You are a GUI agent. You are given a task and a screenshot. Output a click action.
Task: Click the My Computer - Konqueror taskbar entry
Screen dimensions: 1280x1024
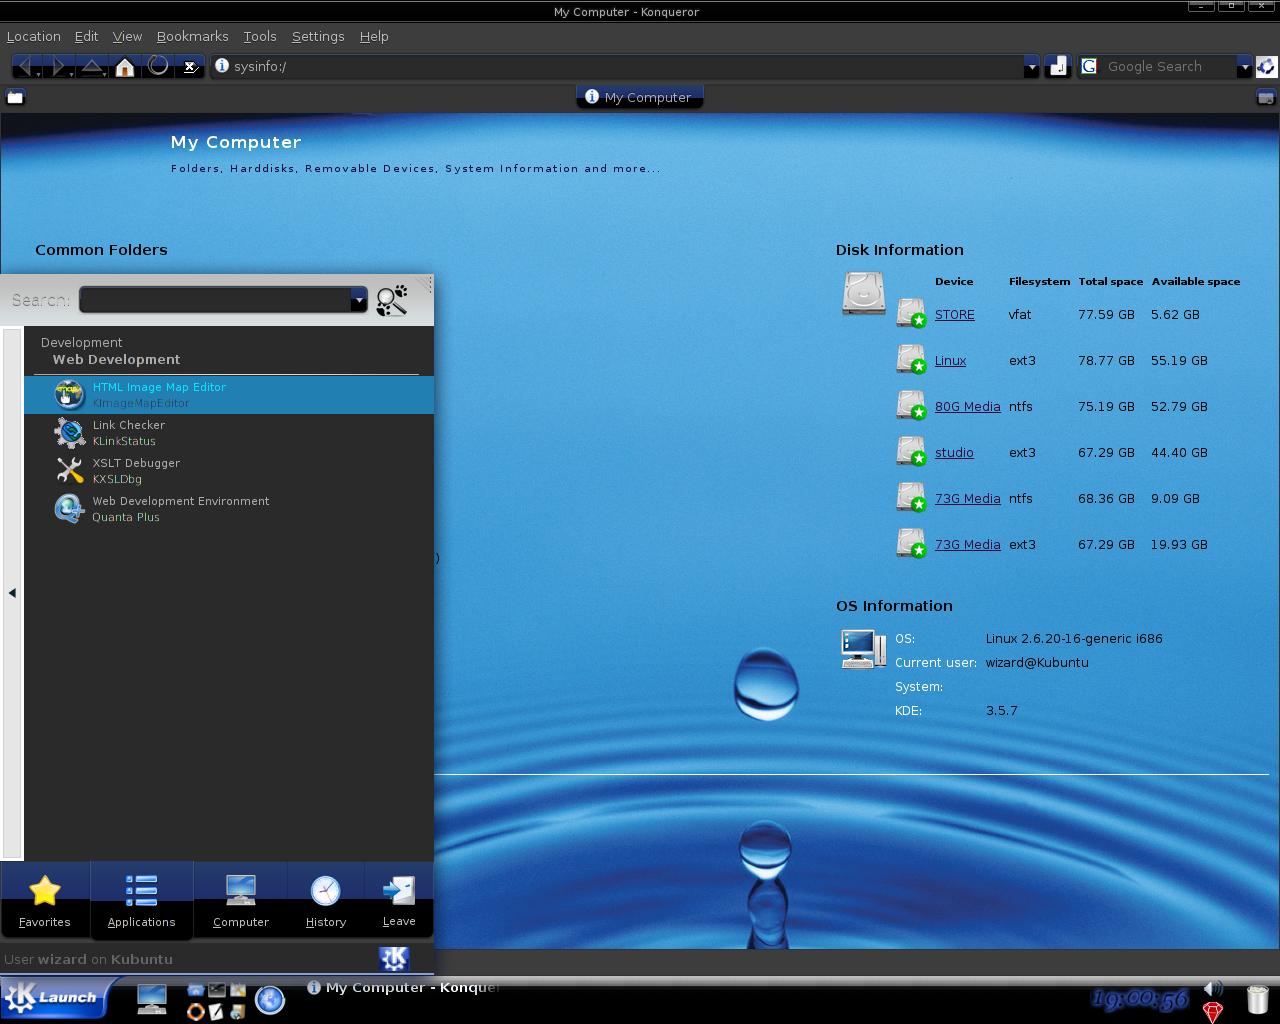coord(402,988)
